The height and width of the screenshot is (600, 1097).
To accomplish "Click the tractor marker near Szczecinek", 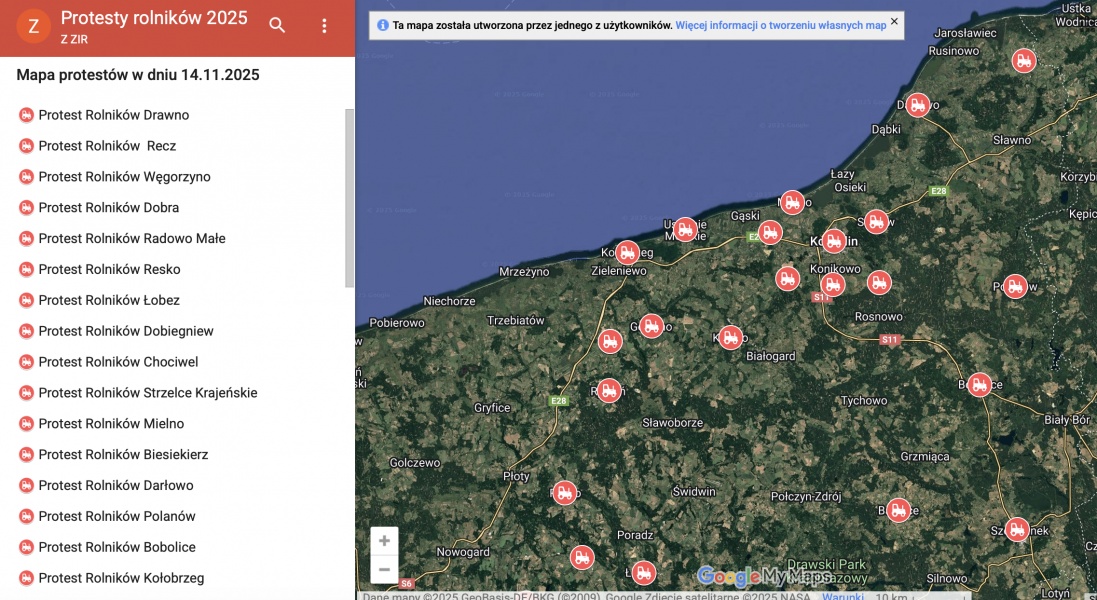I will click(x=1016, y=530).
